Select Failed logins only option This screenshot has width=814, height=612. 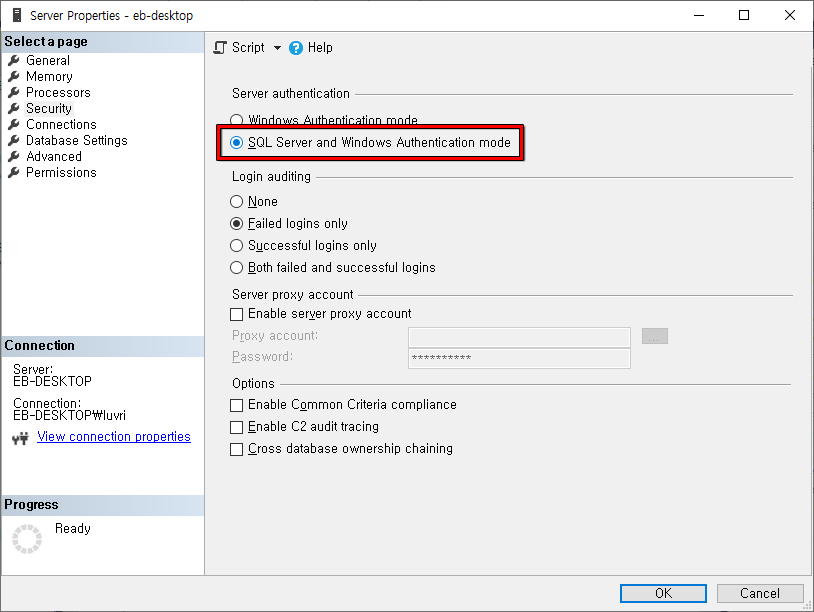236,224
